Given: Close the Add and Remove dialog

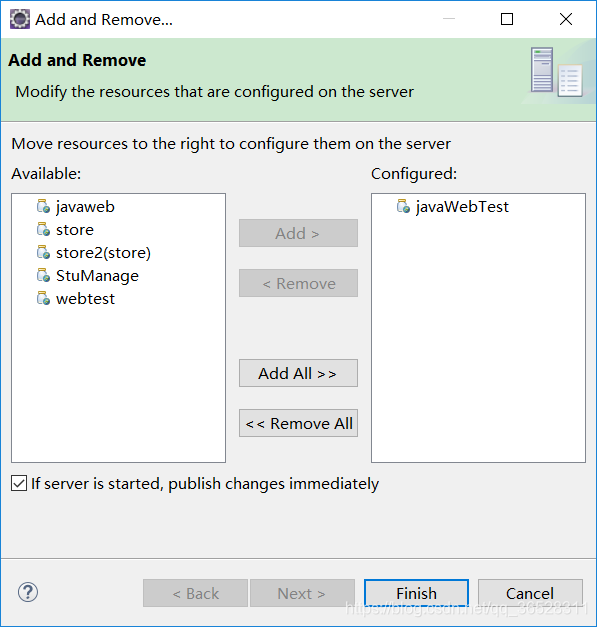Looking at the screenshot, I should point(566,19).
